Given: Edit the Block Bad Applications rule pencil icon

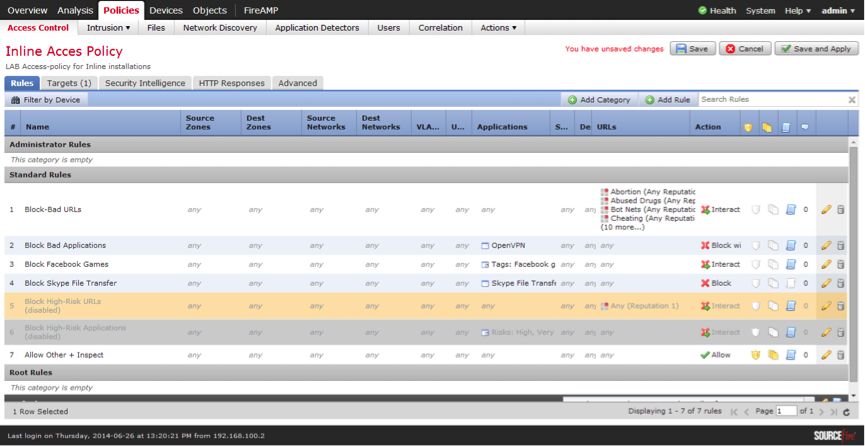Looking at the screenshot, I should [826, 246].
